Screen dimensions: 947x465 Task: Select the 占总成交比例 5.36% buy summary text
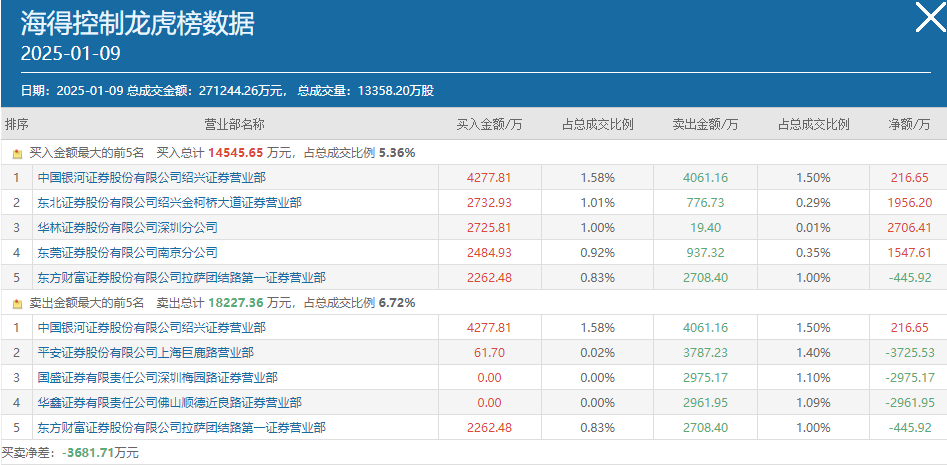(360, 153)
